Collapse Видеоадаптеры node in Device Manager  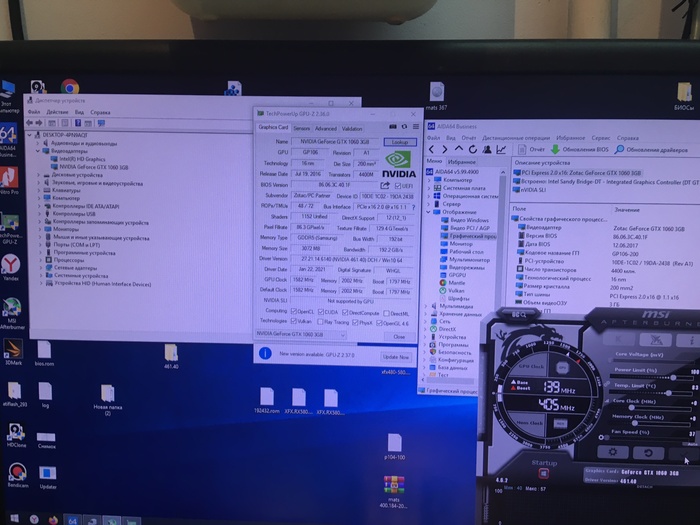(38, 151)
